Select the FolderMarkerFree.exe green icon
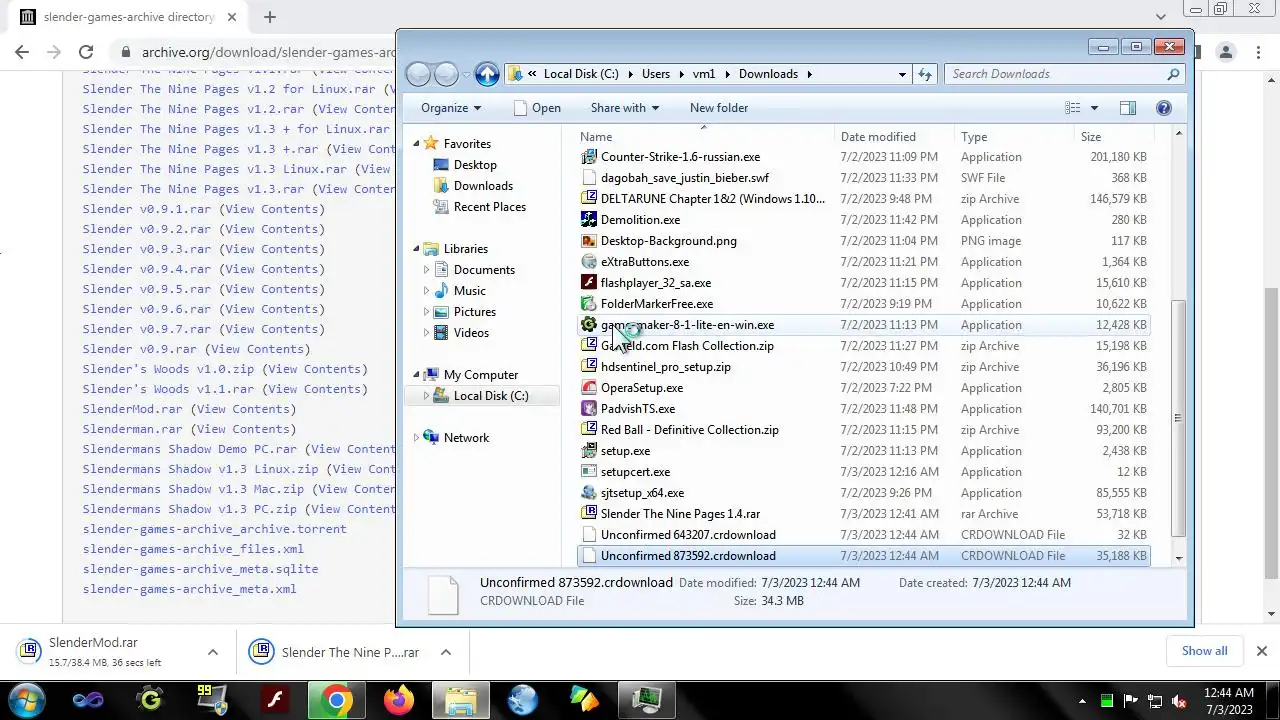The image size is (1280, 720). (589, 304)
